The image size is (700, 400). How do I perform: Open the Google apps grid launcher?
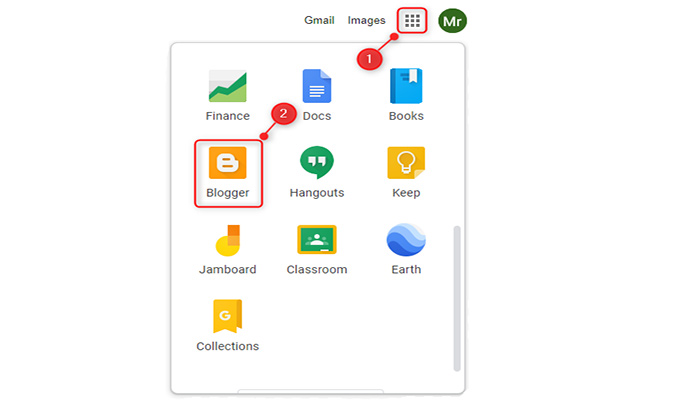pyautogui.click(x=412, y=21)
